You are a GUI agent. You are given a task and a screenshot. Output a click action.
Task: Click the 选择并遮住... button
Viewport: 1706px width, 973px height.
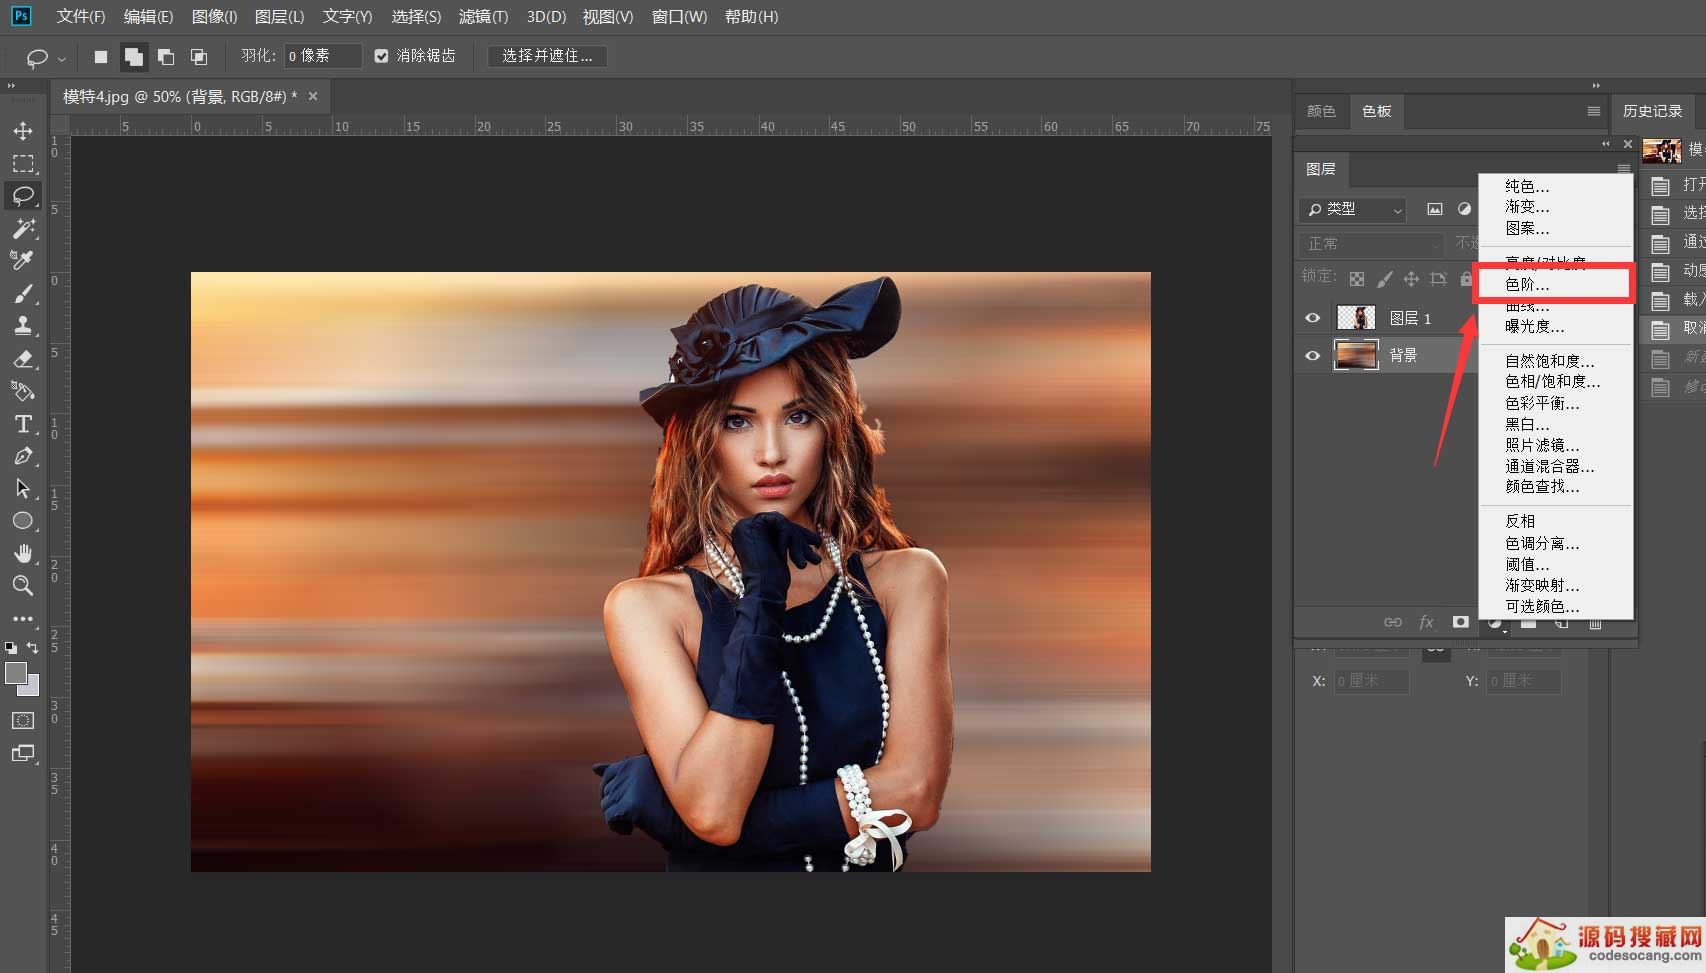click(547, 56)
